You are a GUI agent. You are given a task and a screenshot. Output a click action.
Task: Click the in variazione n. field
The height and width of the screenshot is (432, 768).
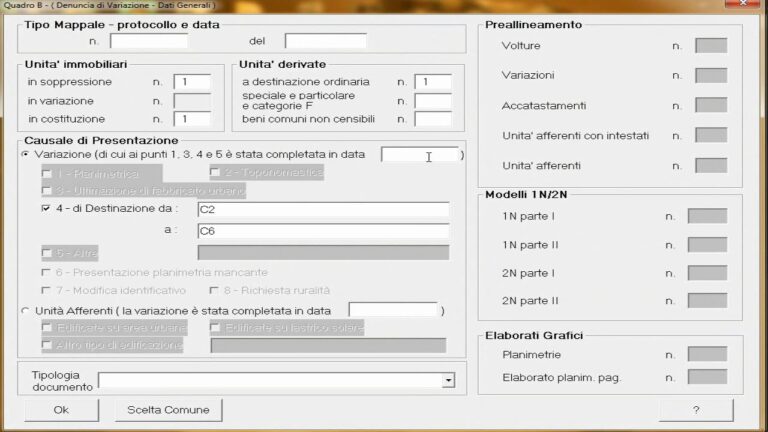[x=192, y=101]
